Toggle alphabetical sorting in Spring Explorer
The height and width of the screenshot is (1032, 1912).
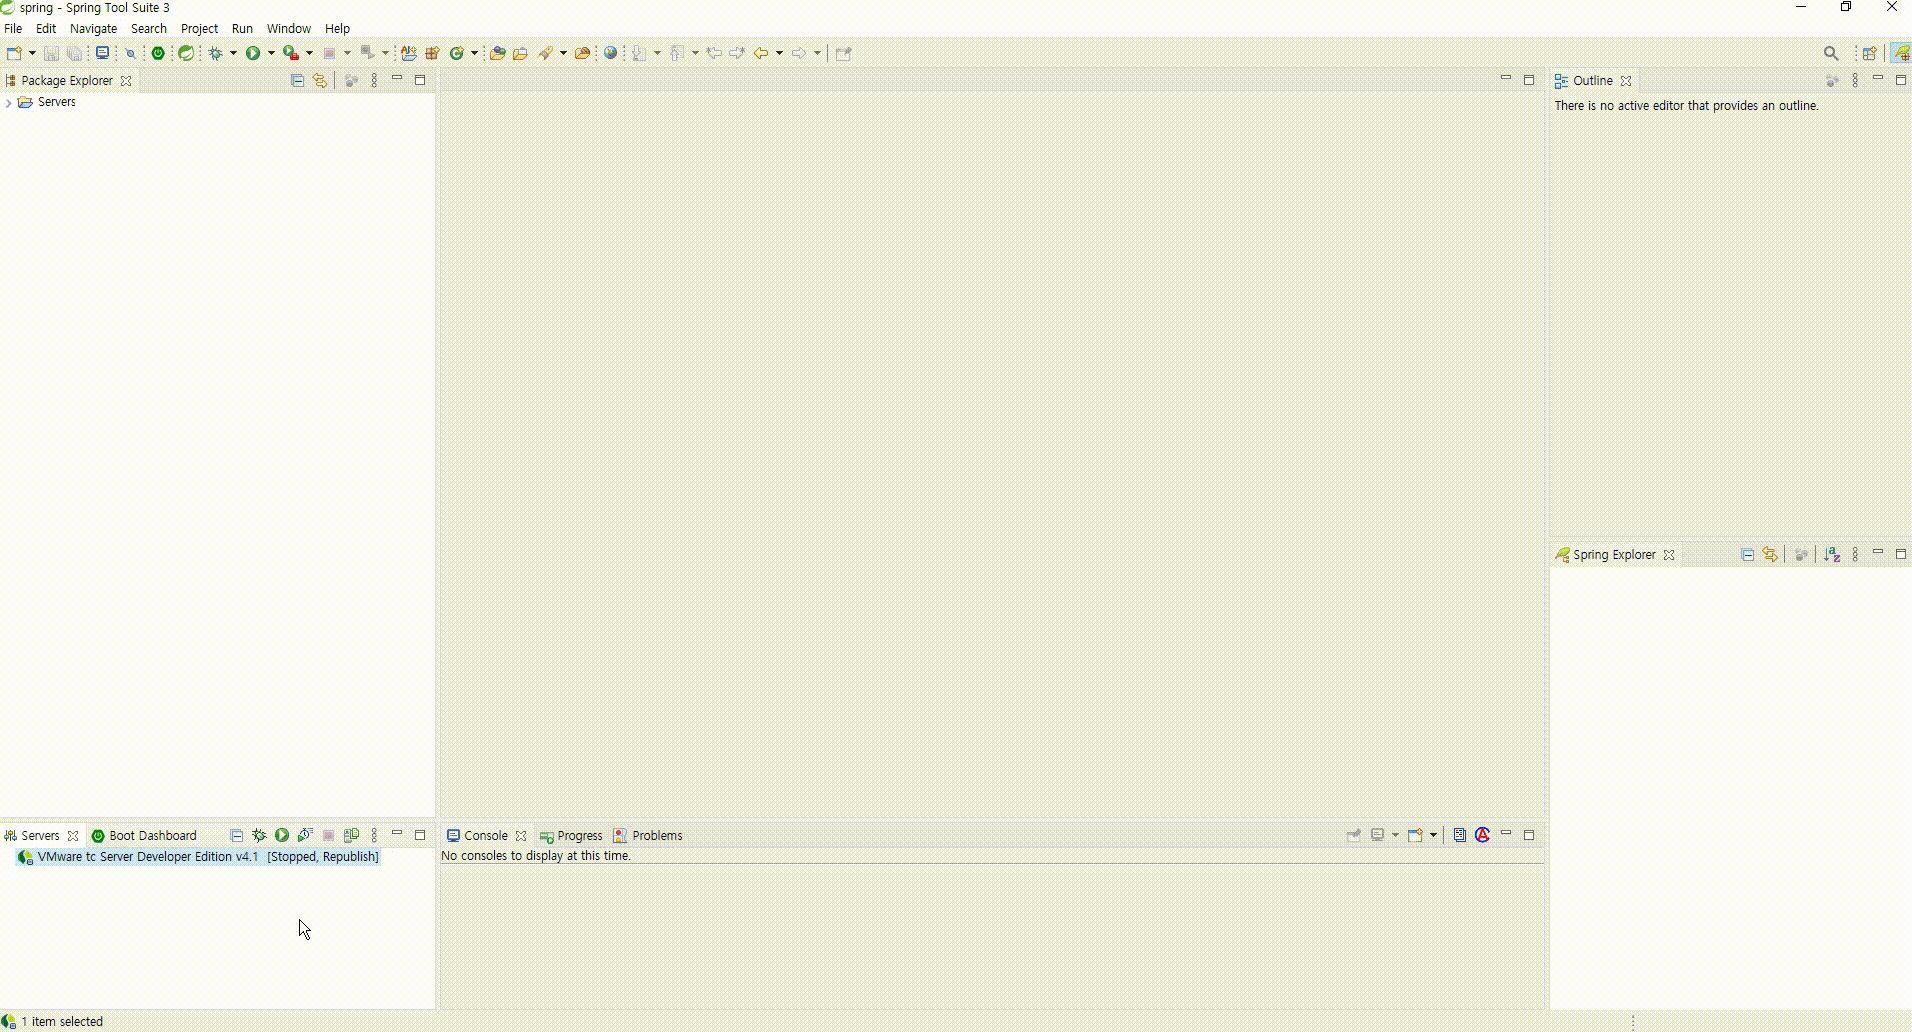coord(1832,554)
